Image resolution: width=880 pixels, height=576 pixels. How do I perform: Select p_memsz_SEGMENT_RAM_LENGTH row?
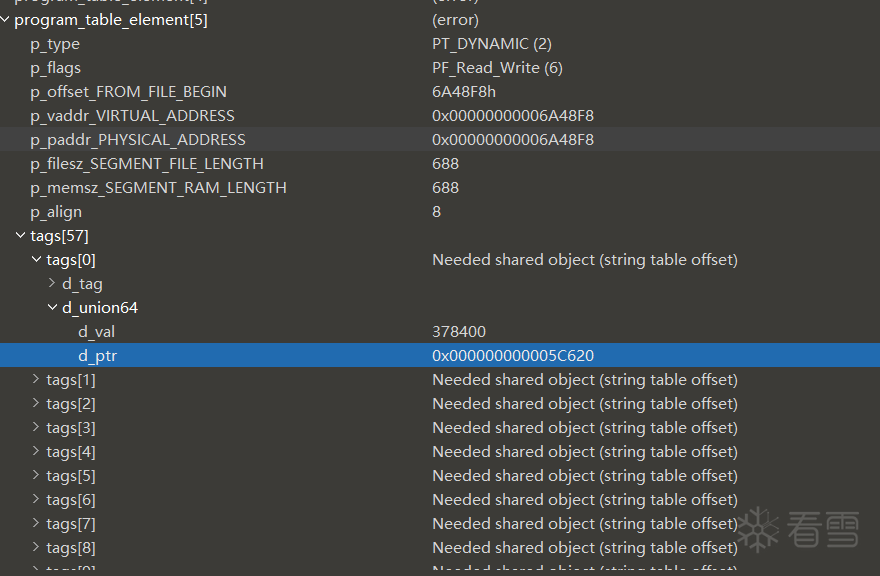point(440,188)
